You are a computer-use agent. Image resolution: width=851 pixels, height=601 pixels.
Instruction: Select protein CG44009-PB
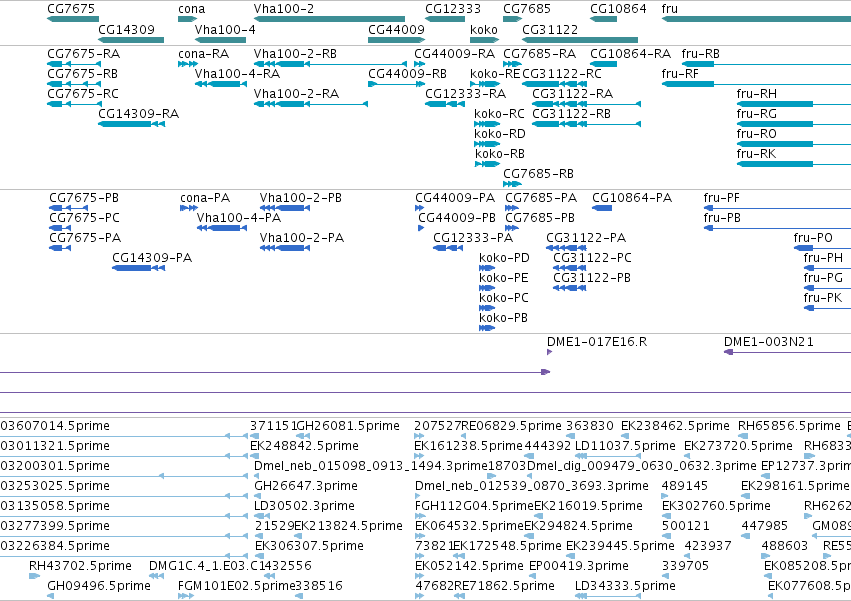pyautogui.click(x=457, y=218)
